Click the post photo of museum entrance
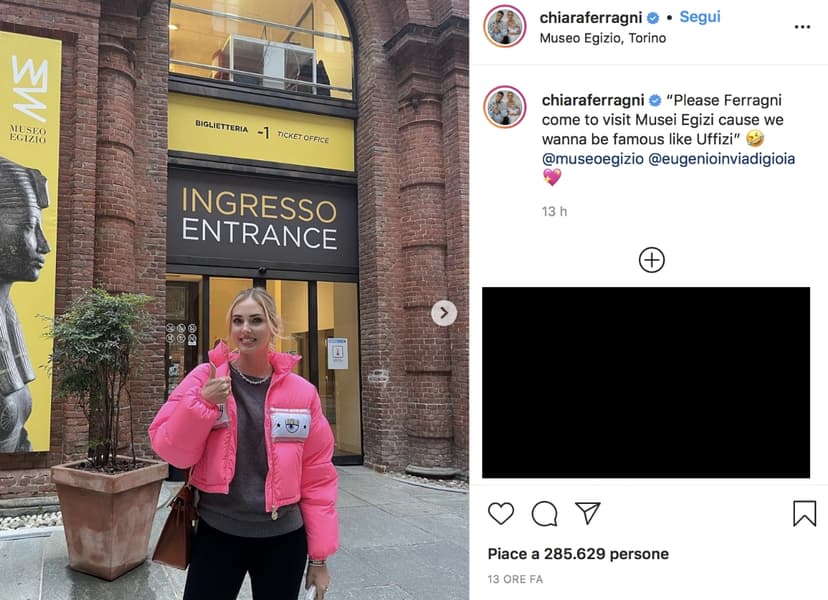Viewport: 828px width, 600px height. 234,300
